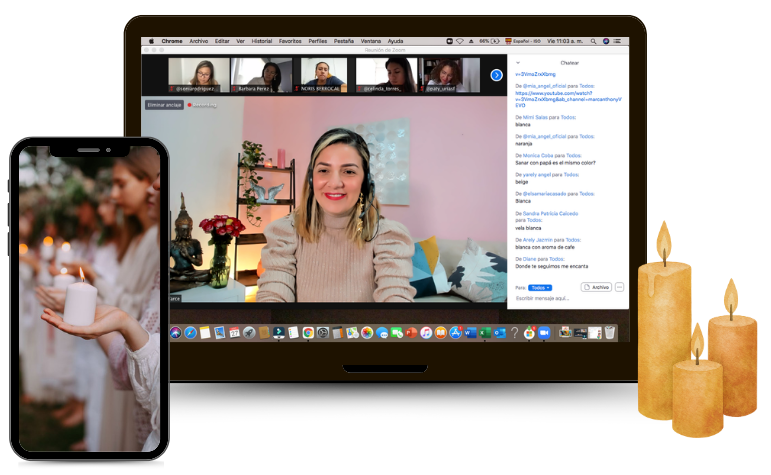Click the red Recording indicator
The image size is (771, 475).
tap(202, 105)
